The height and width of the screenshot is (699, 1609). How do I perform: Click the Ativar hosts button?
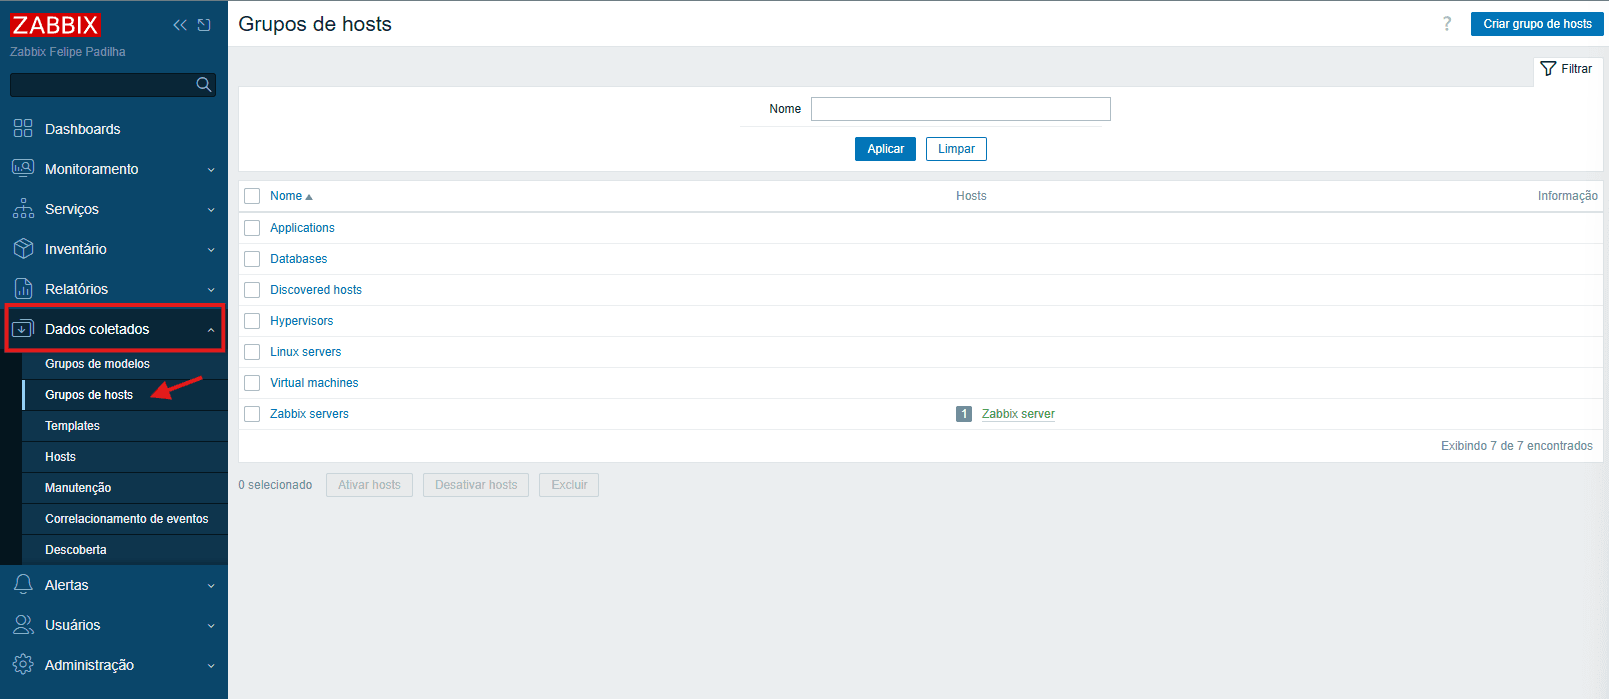(369, 485)
